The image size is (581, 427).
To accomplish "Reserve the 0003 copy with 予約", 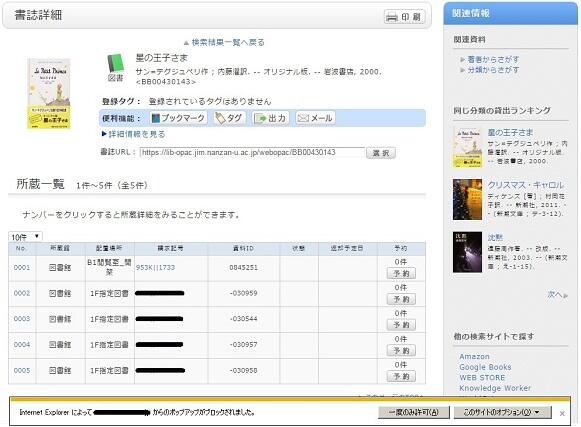I will [401, 325].
